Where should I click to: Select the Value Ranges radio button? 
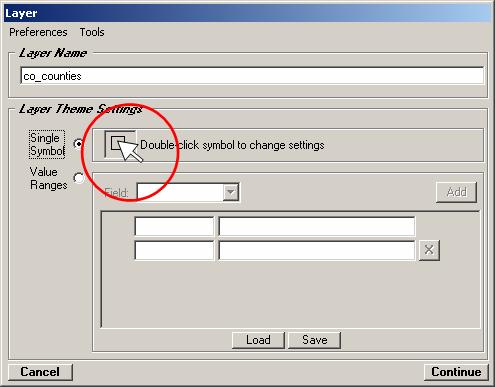tap(78, 178)
